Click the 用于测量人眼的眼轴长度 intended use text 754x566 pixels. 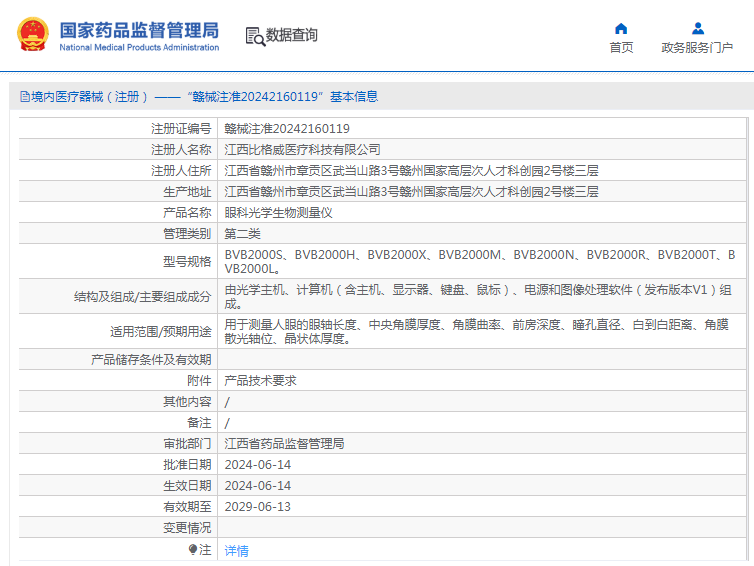coord(477,331)
